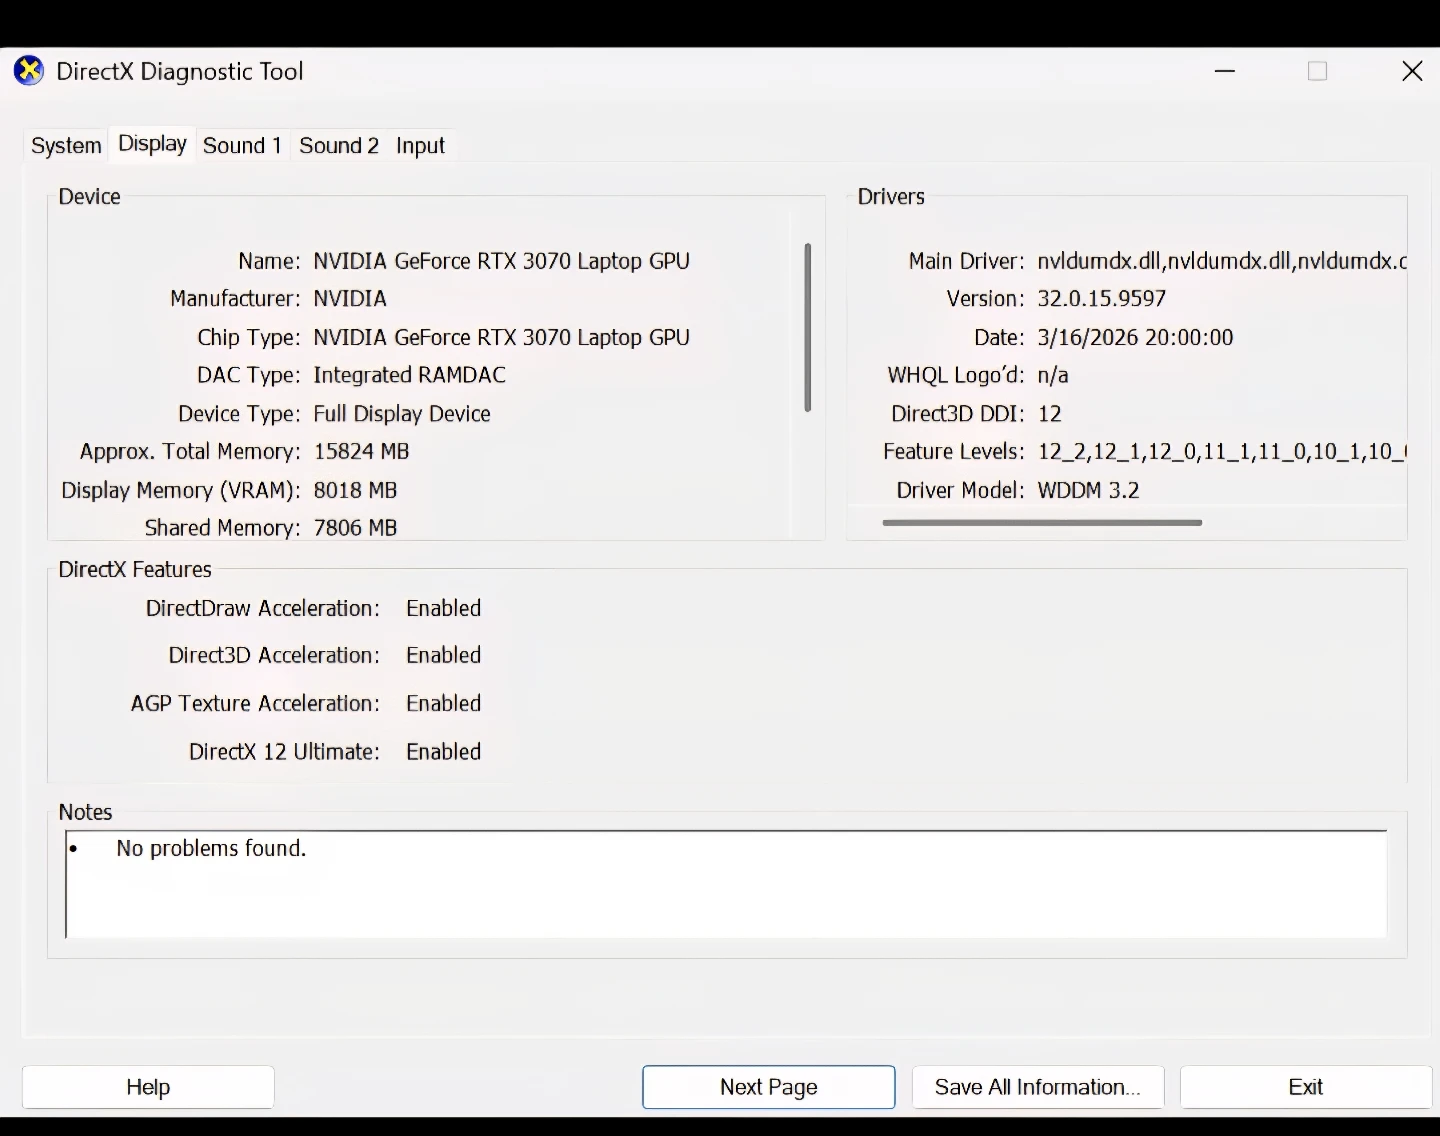Select Direct3D Acceleration 'Enabled' value
This screenshot has width=1440, height=1136.
[444, 656]
